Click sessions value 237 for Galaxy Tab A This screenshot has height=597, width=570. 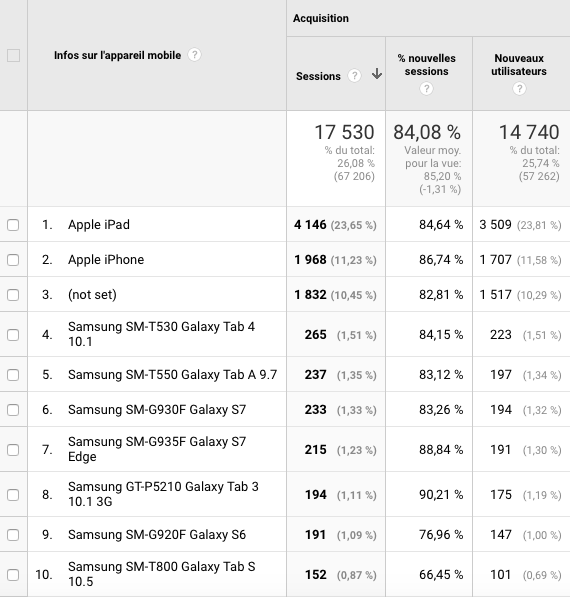tap(315, 375)
